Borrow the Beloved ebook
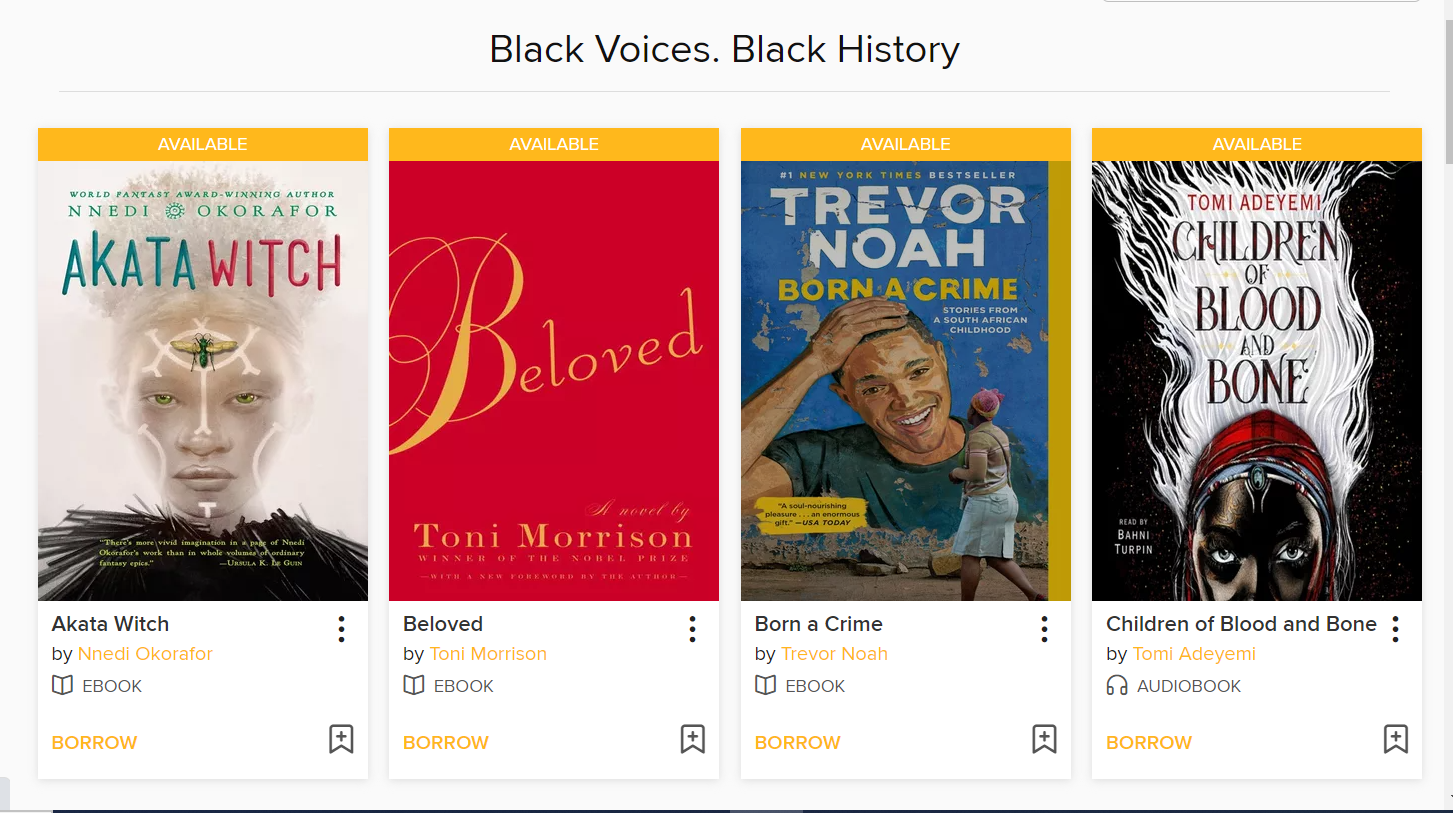 coord(446,743)
